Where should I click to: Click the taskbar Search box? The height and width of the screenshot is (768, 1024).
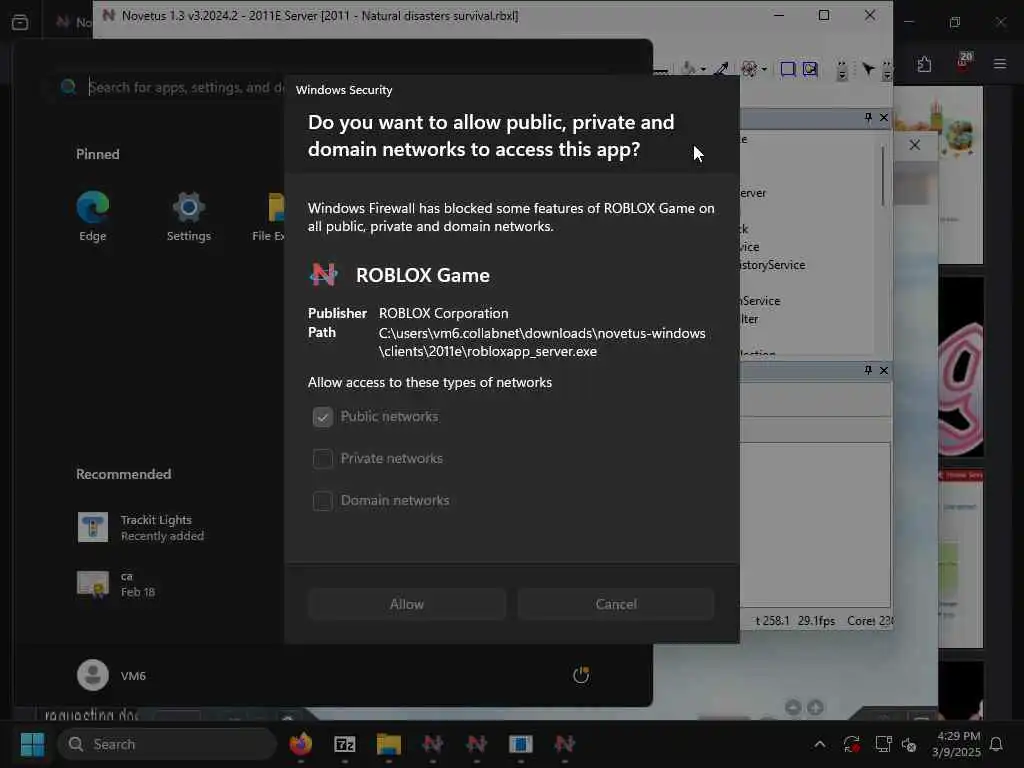(167, 744)
